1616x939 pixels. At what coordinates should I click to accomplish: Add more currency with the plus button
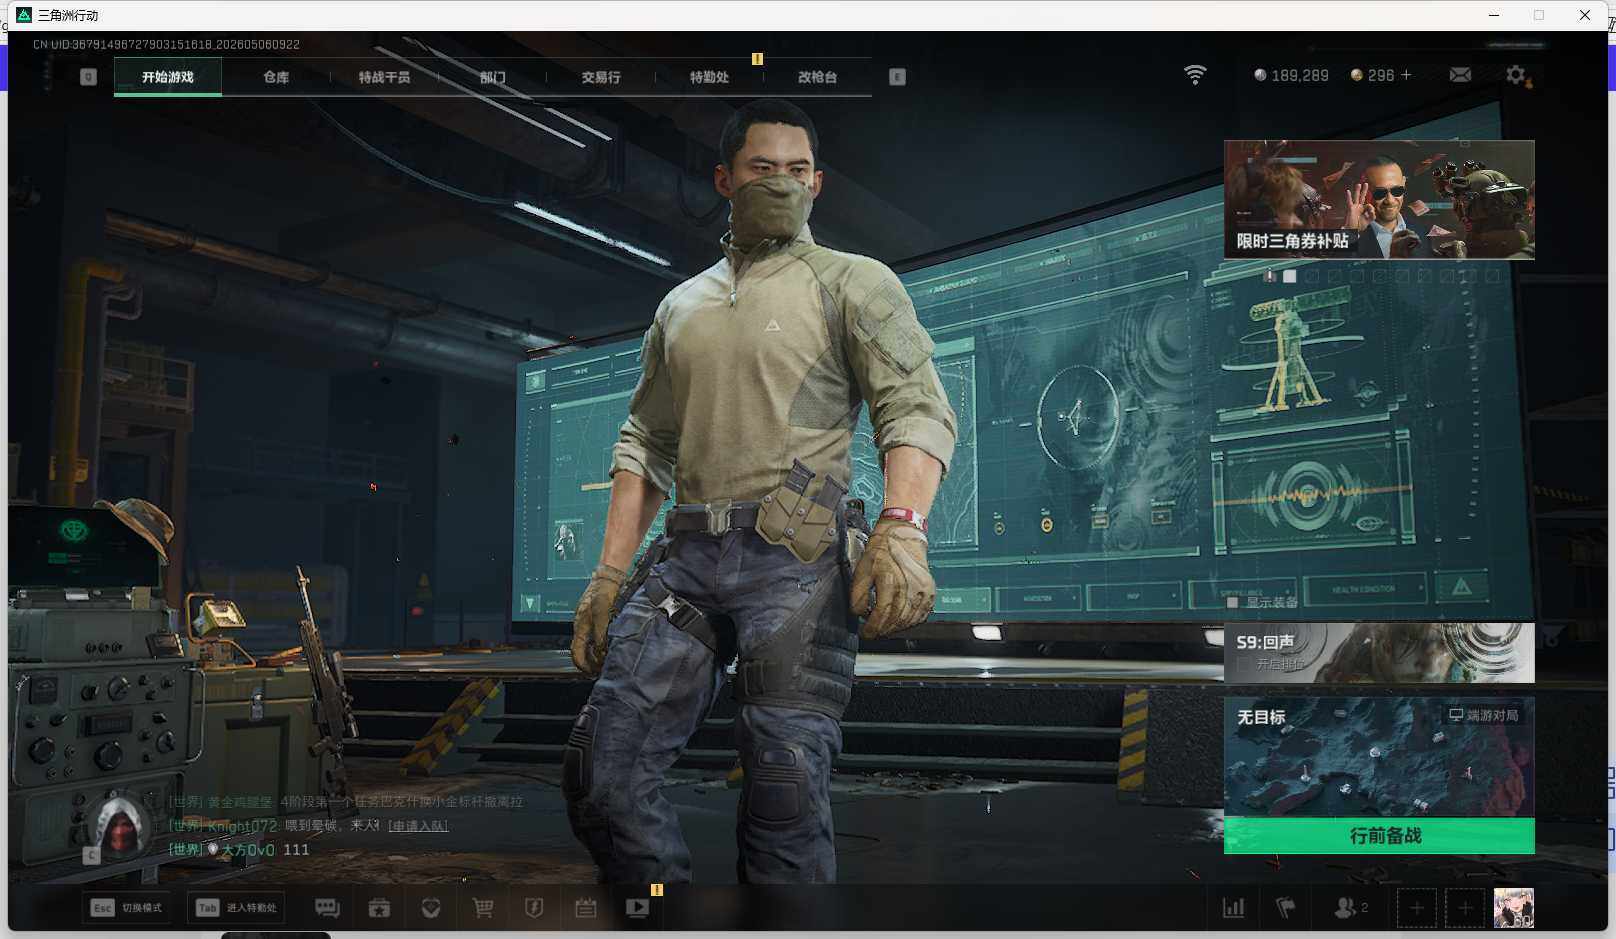point(1406,75)
